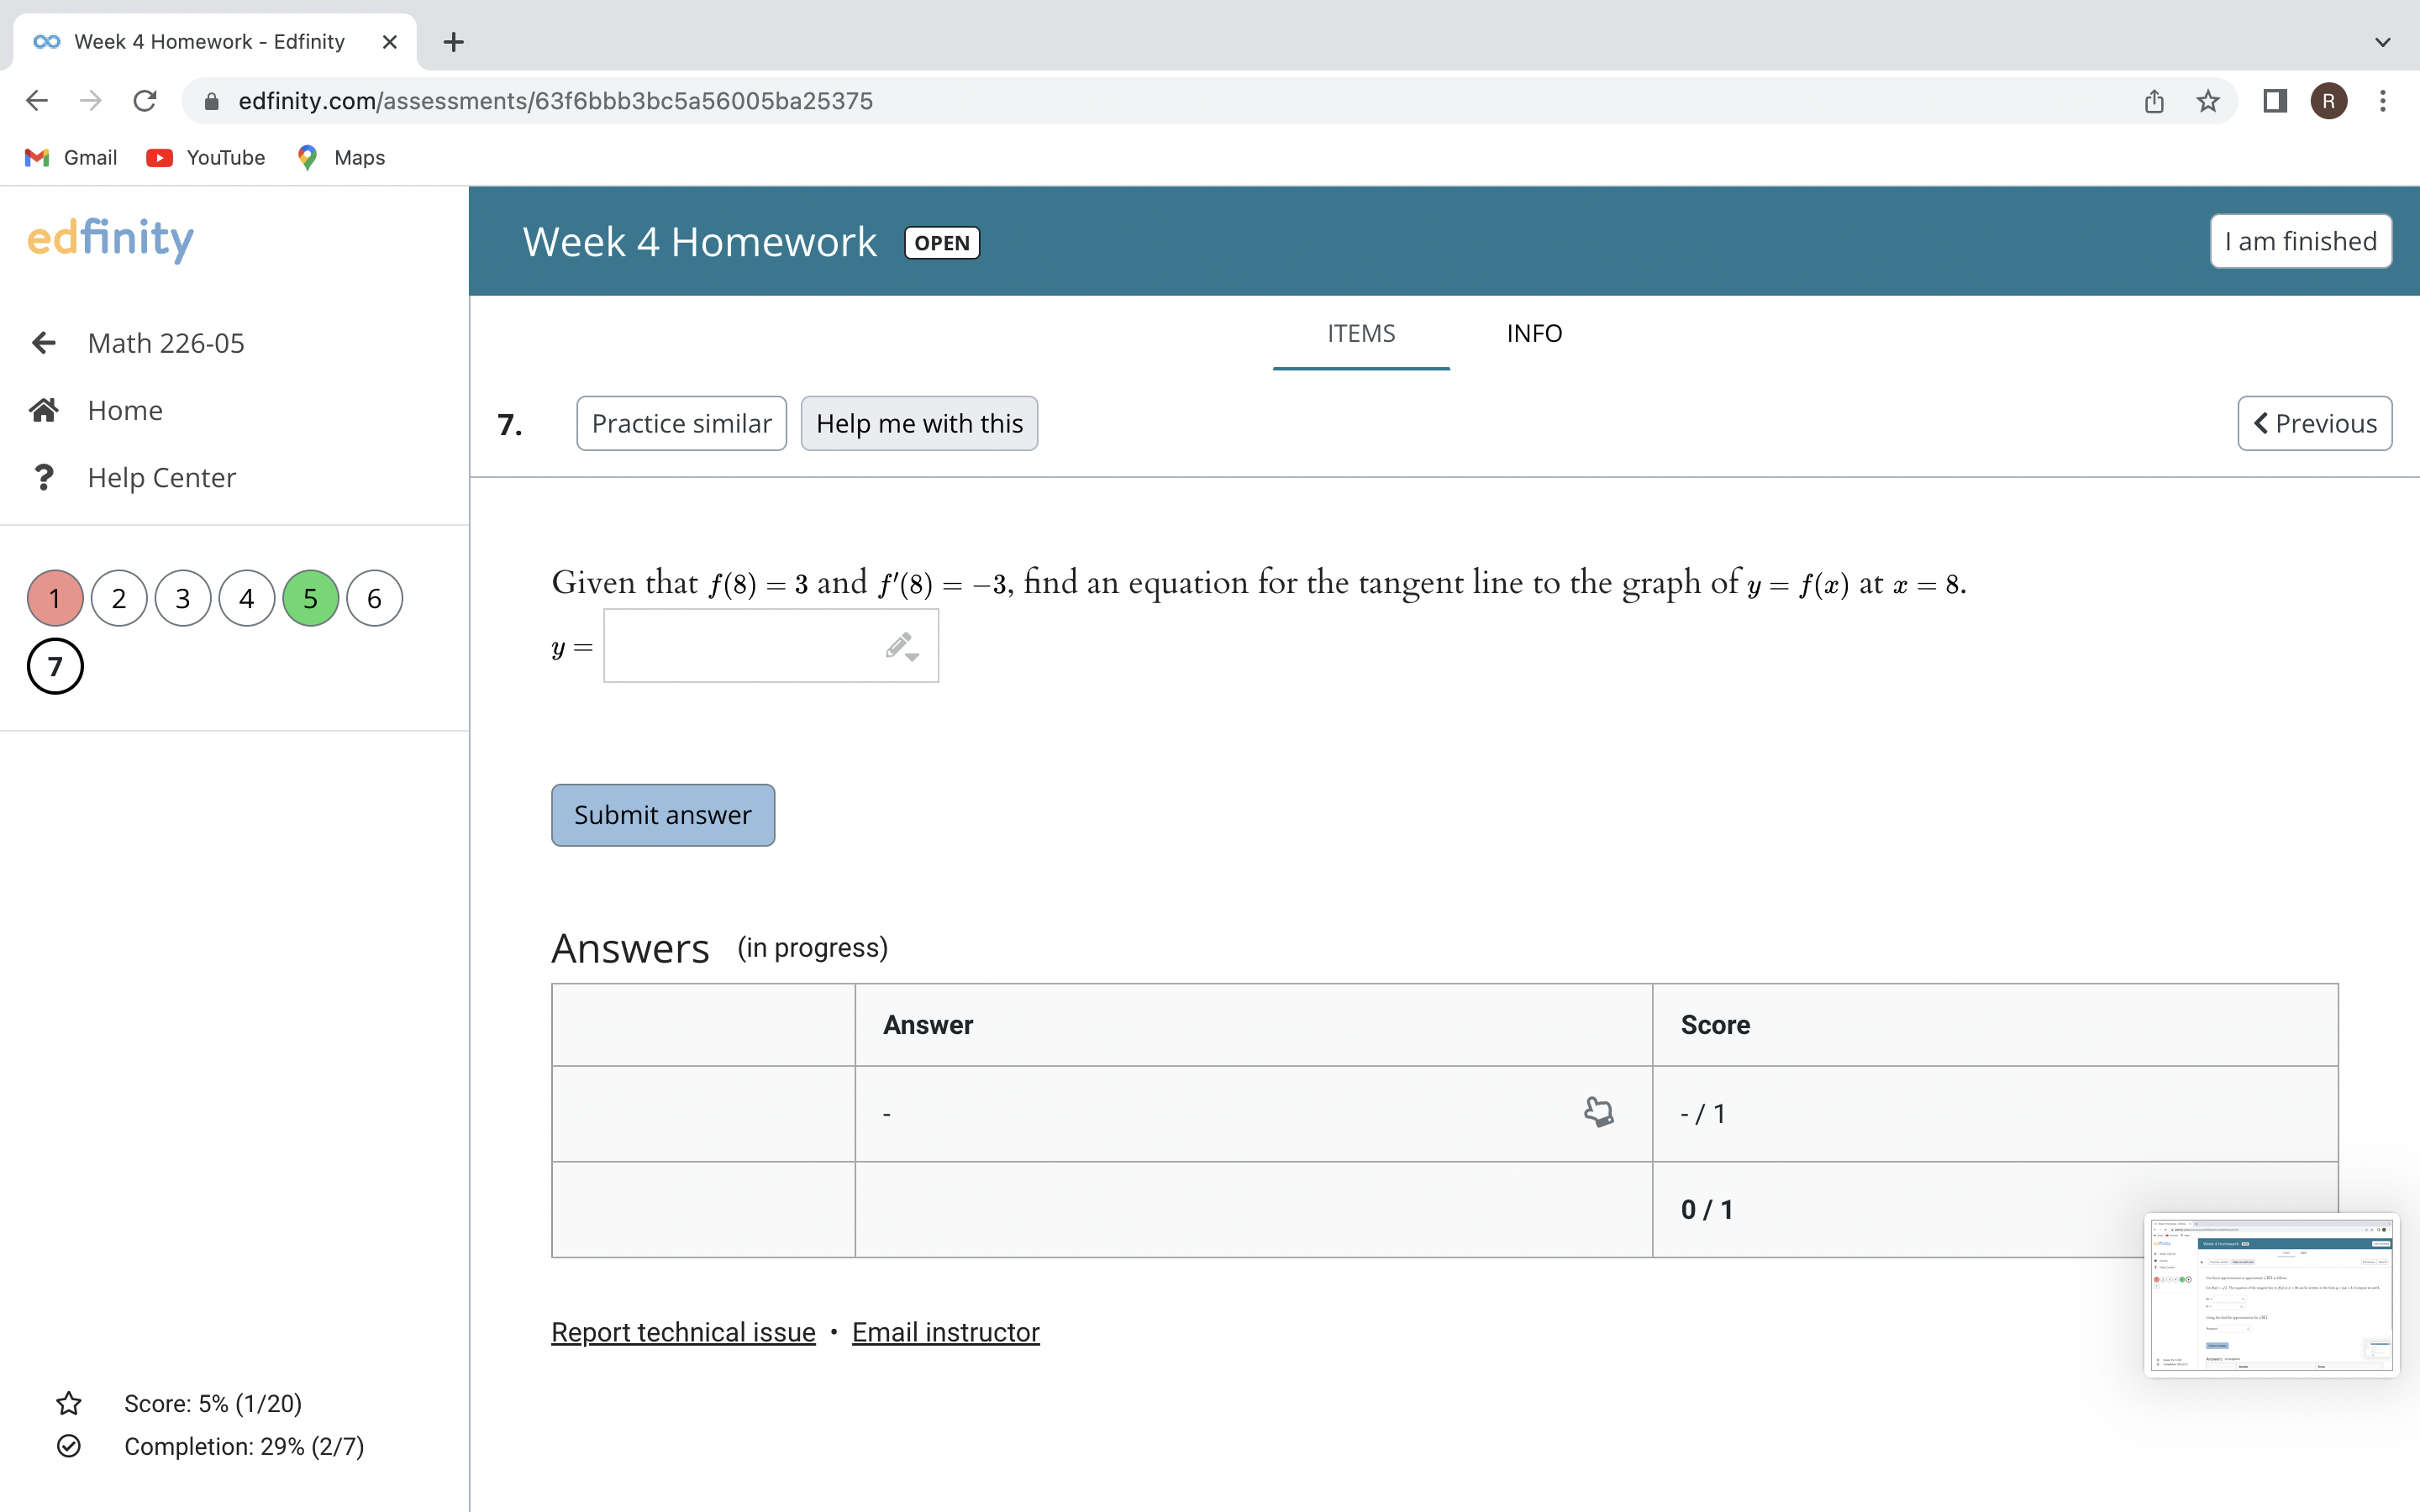Screen dimensions: 2420x1512
Task: Open YouTube from the bookmarks bar
Action: pyautogui.click(x=205, y=157)
